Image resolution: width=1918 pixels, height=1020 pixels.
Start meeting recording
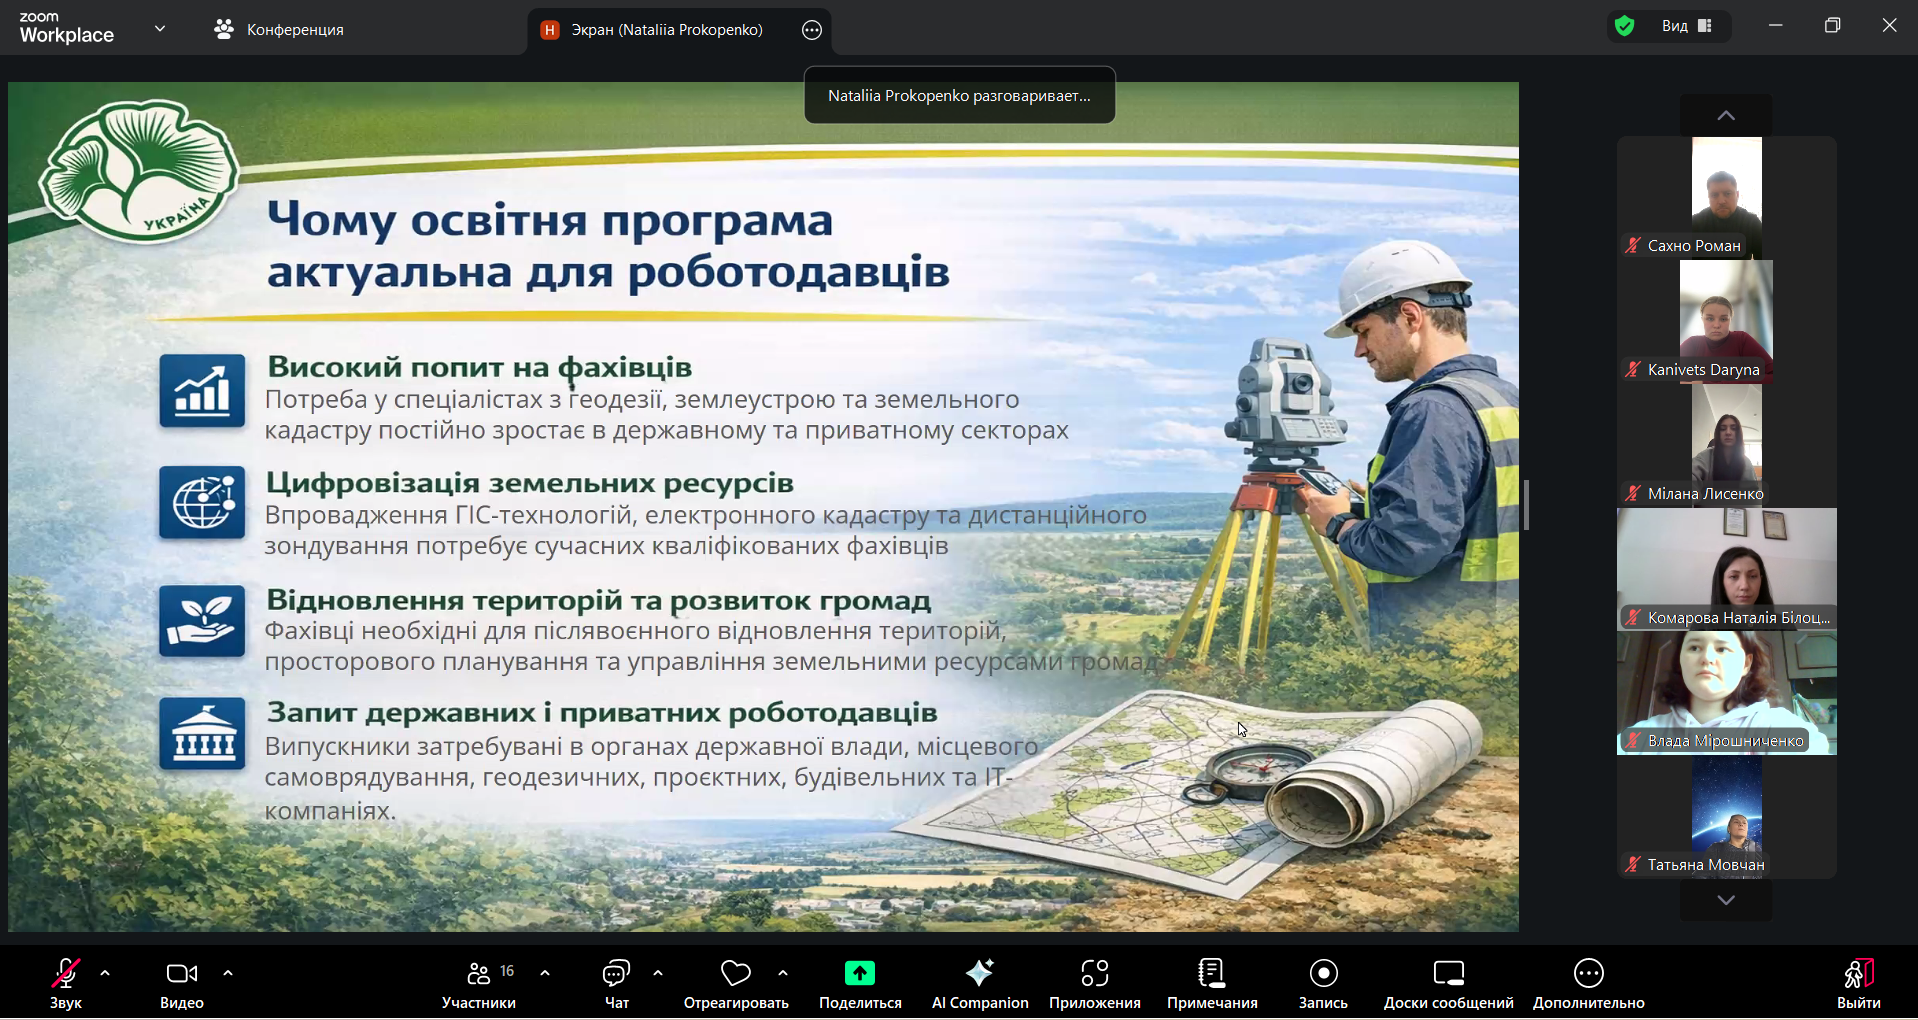tap(1323, 984)
